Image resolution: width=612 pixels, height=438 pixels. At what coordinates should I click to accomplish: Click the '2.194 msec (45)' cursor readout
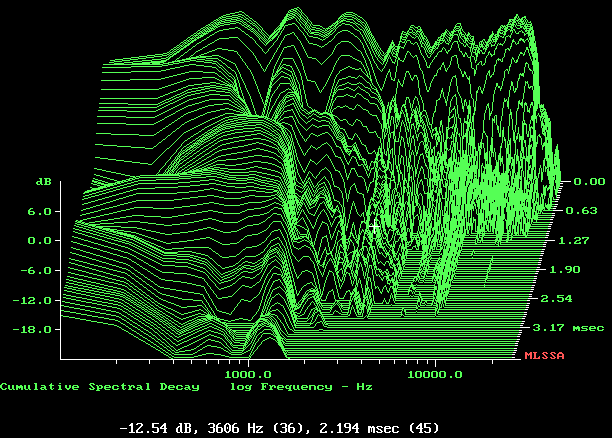point(379,428)
